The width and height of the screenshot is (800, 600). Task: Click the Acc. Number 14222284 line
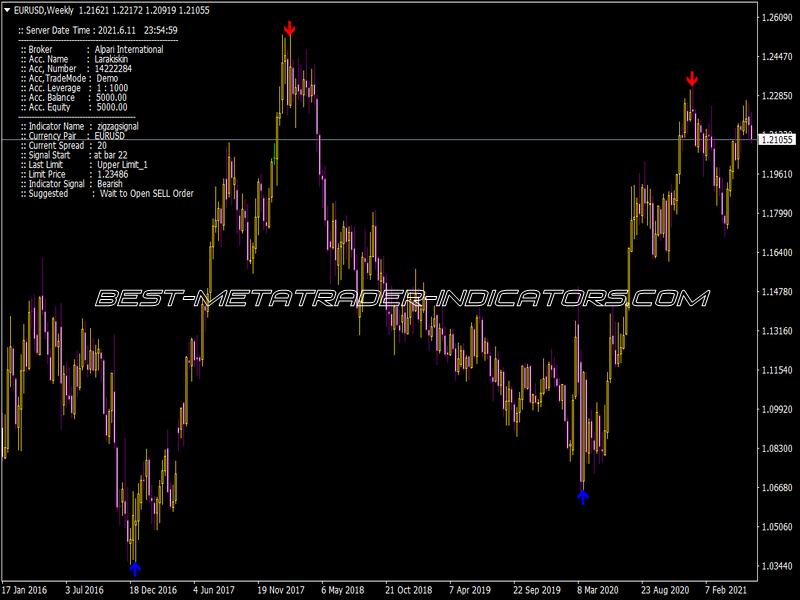(76, 69)
